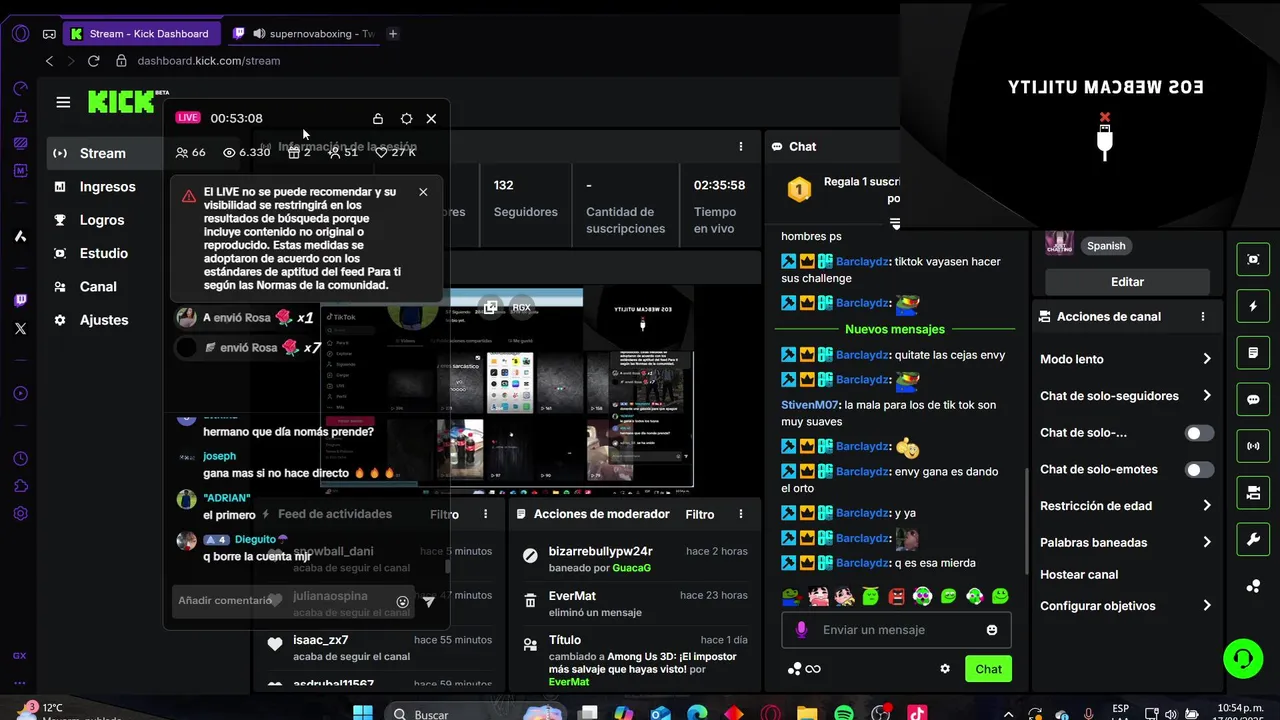The width and height of the screenshot is (1280, 720).
Task: Select Logros in Kick sidebar
Action: [103, 220]
